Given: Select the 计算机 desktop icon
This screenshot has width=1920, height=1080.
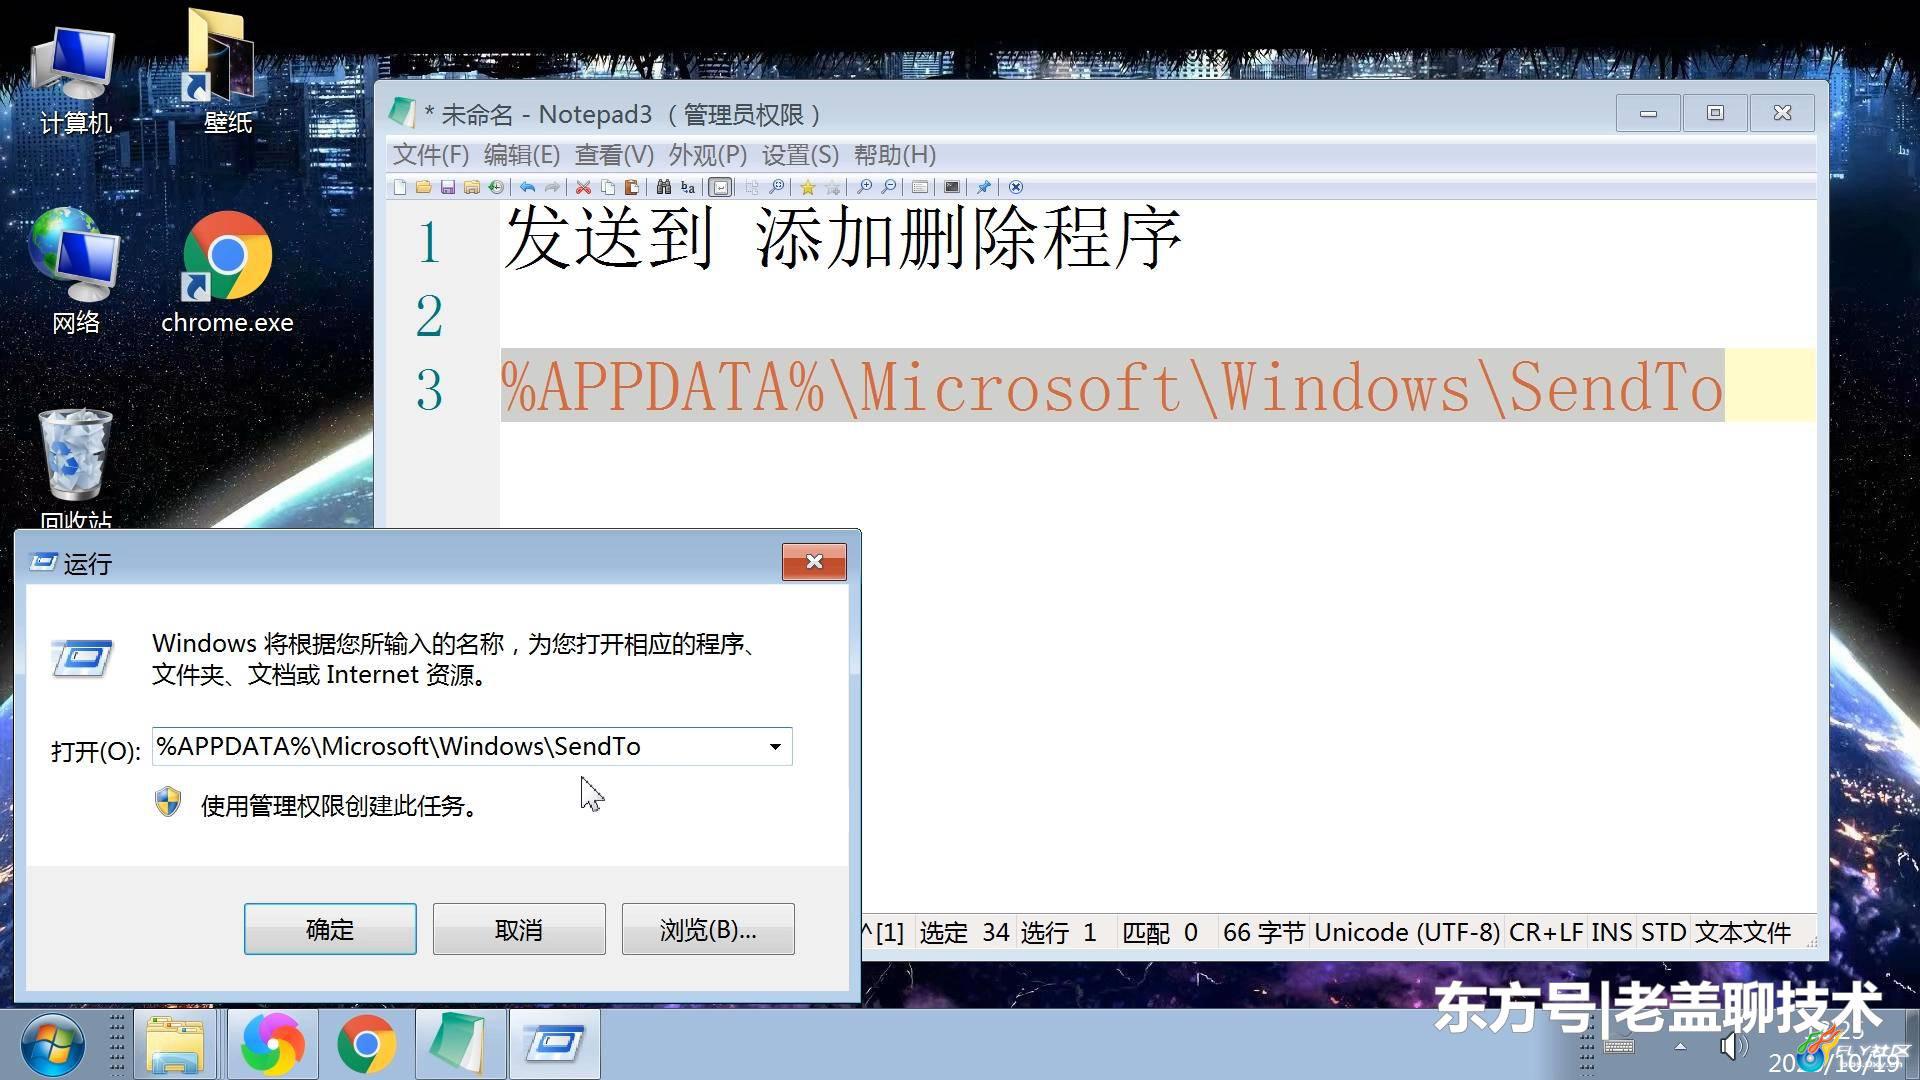Looking at the screenshot, I should [75, 80].
